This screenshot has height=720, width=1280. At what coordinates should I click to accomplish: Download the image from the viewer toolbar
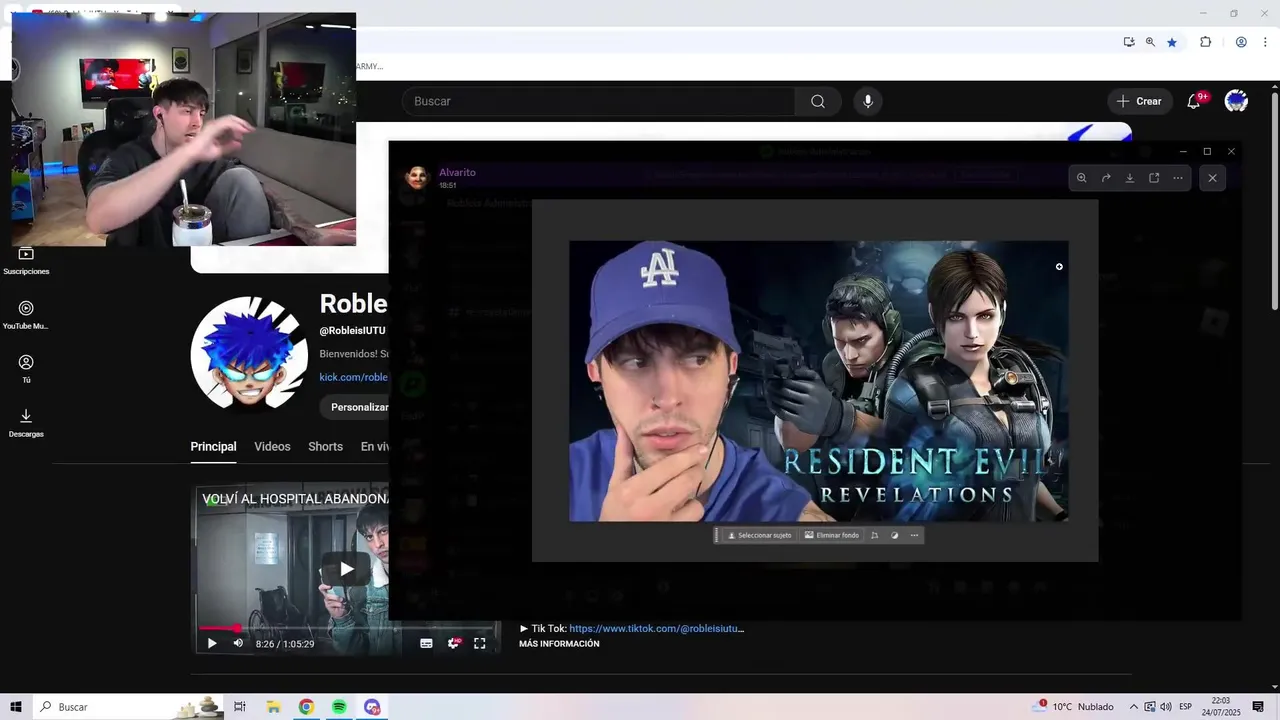click(x=1130, y=178)
